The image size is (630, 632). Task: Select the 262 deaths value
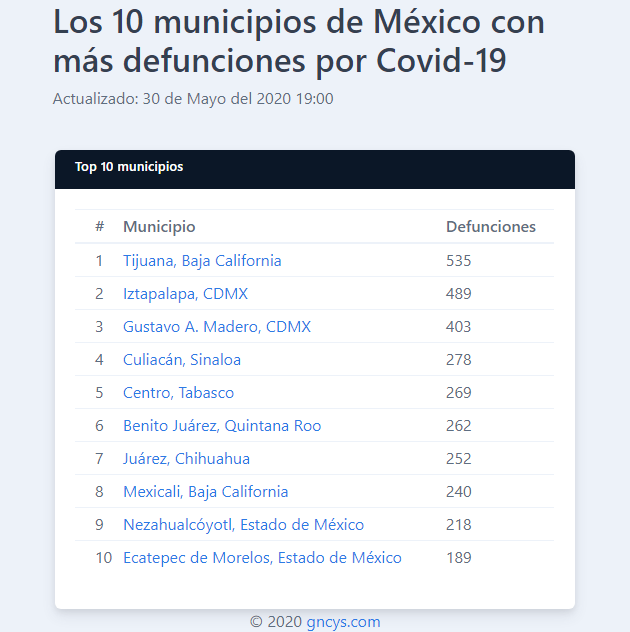click(458, 426)
